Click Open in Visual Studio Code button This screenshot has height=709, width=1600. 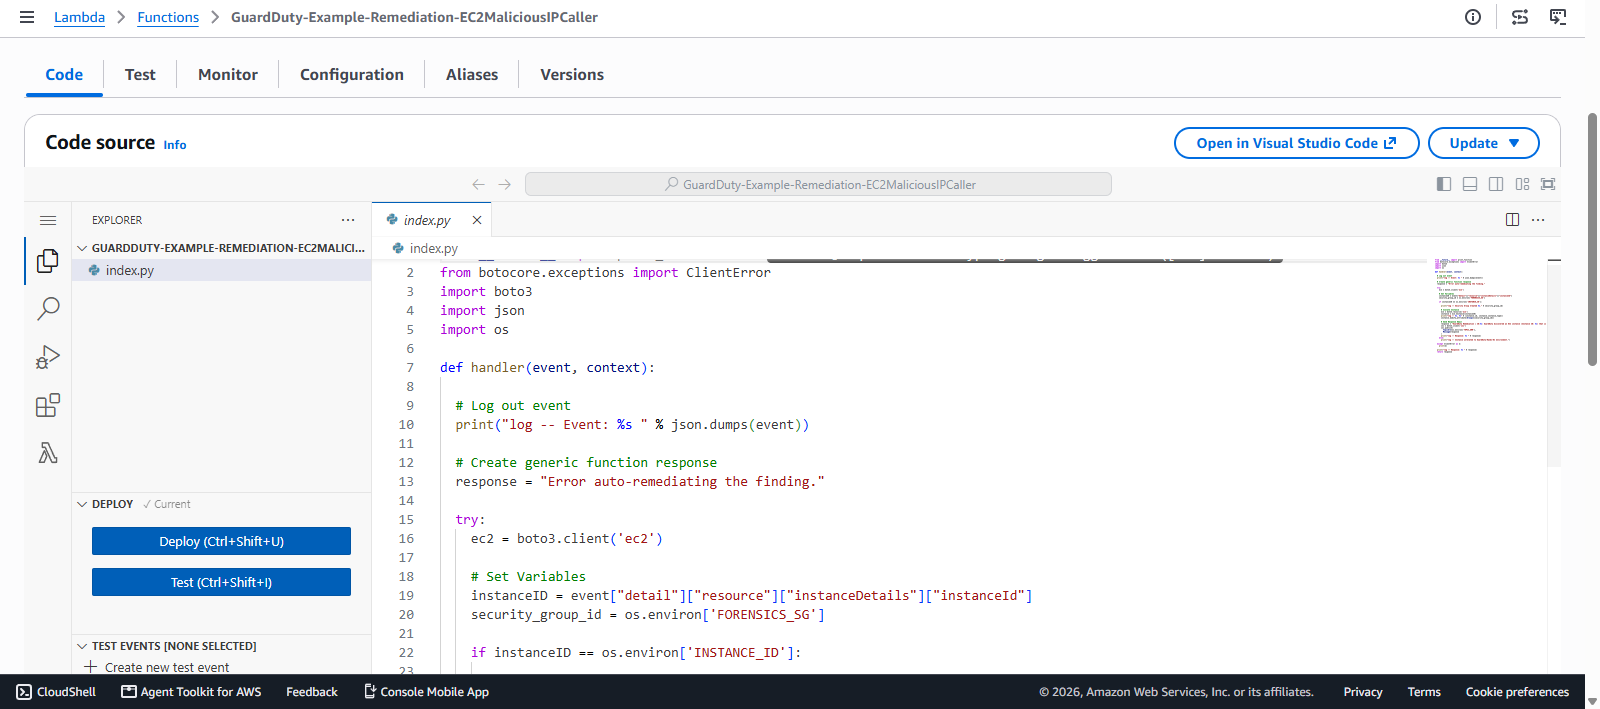[x=1296, y=143]
